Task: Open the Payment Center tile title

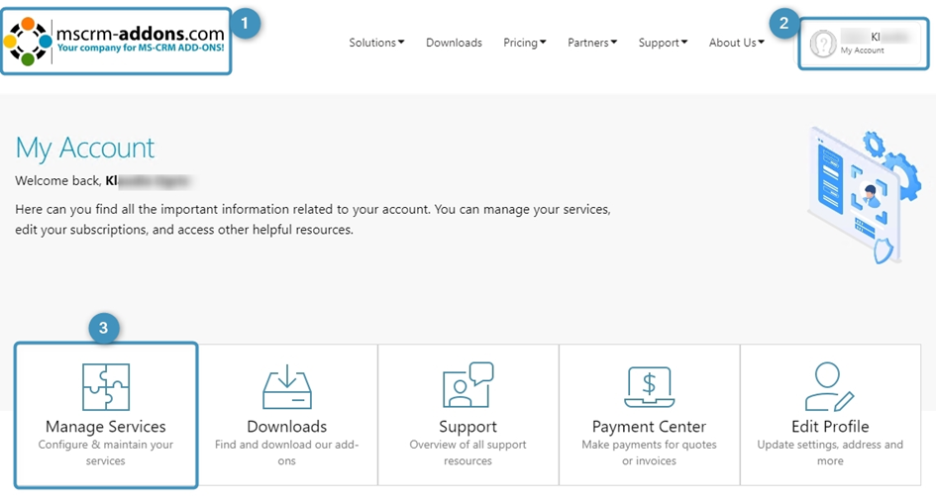Action: click(x=649, y=426)
